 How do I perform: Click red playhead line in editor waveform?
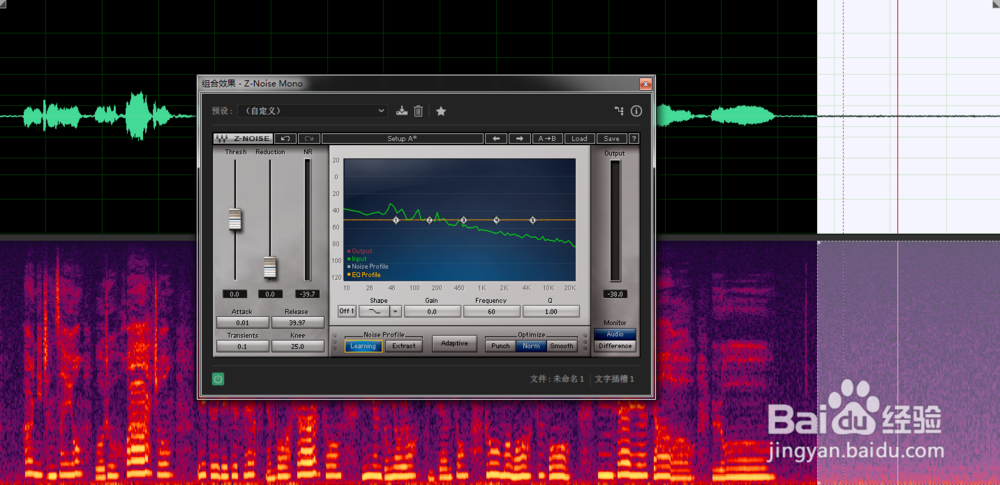coord(897,116)
